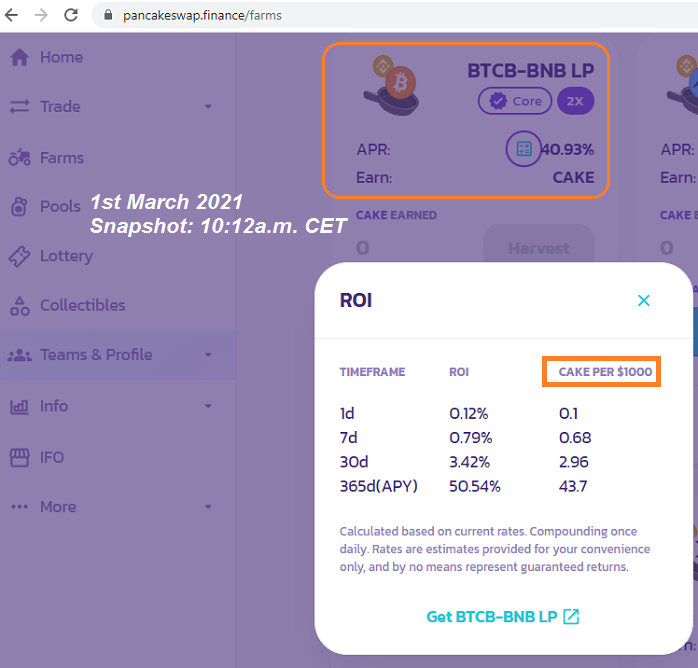The height and width of the screenshot is (668, 698).
Task: Open the Info menu item
Action: 54,406
